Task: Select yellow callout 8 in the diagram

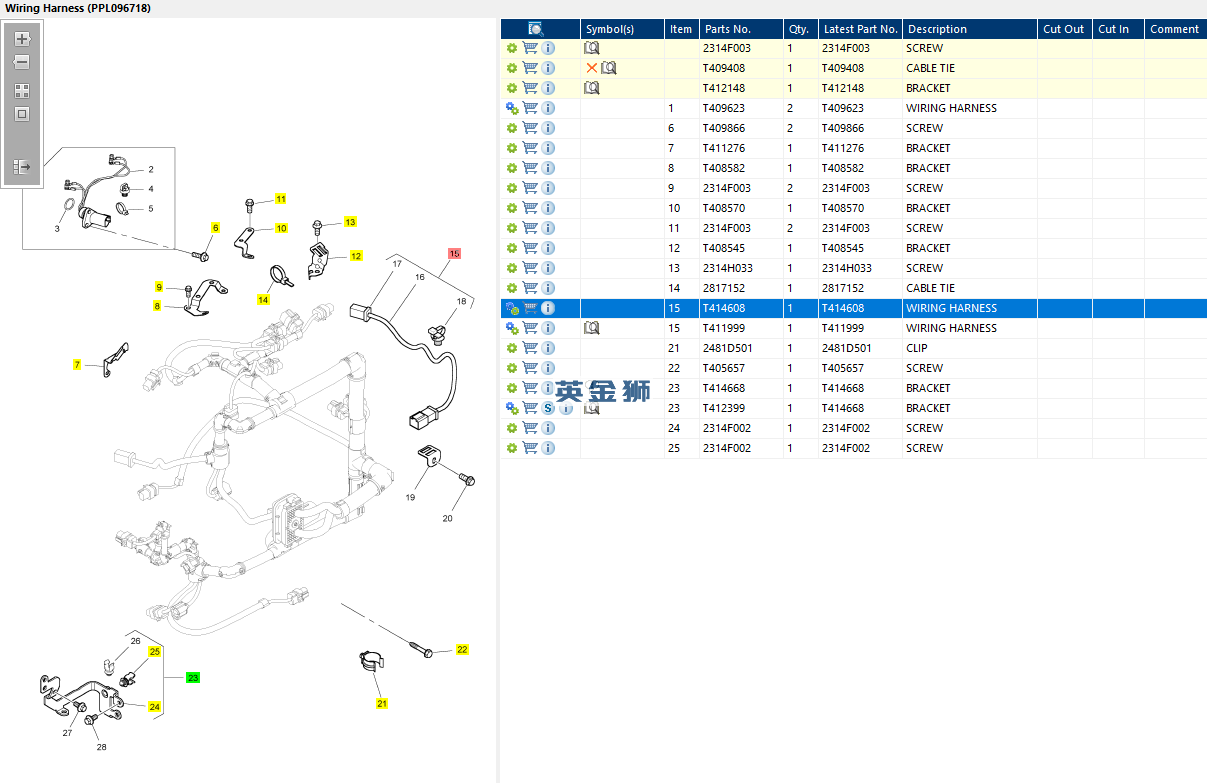Action: point(157,306)
